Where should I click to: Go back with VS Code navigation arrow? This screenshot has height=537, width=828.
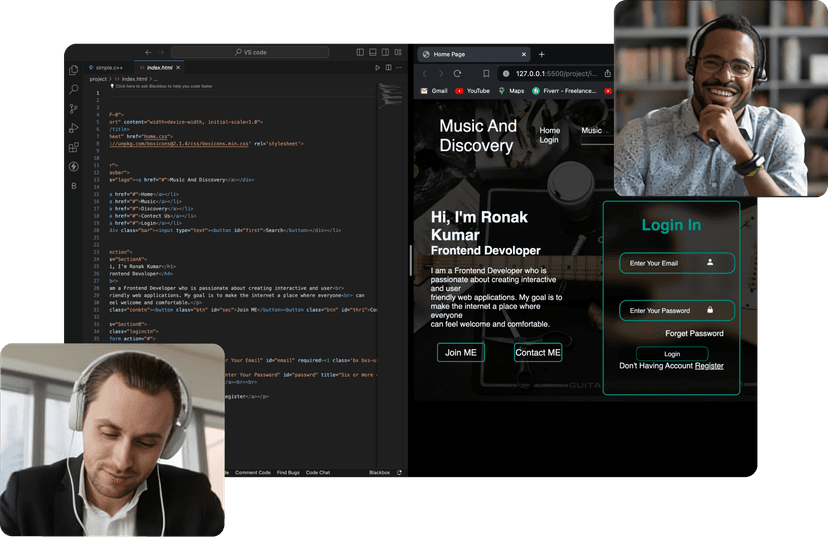(148, 52)
